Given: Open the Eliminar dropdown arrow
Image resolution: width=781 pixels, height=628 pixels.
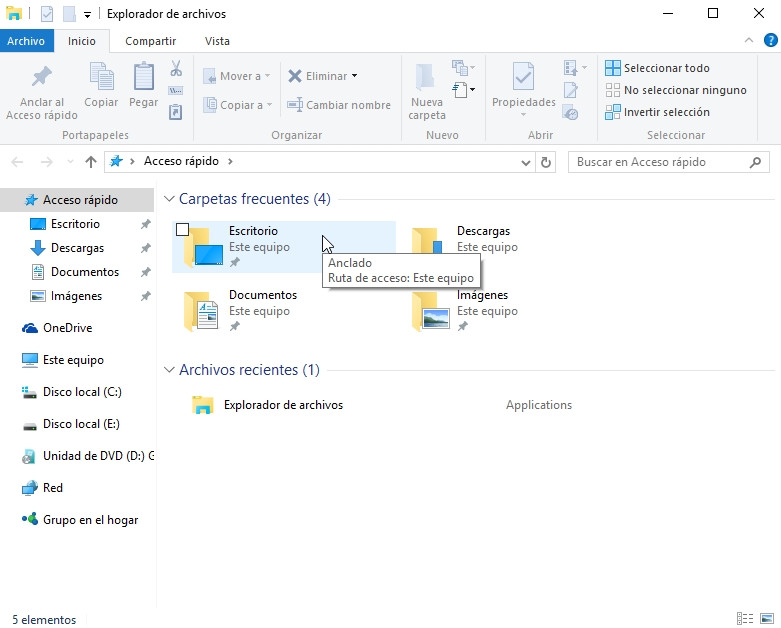Looking at the screenshot, I should tap(354, 76).
